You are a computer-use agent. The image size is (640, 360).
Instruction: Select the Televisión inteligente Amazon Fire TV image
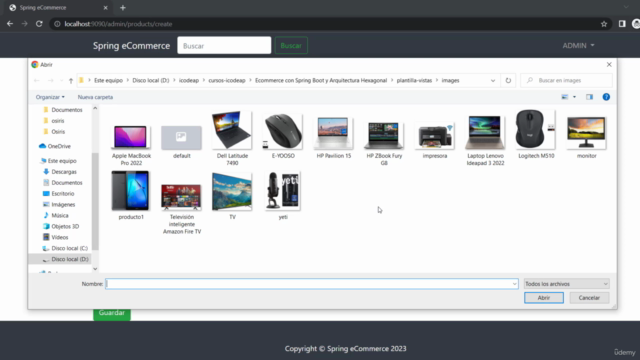[x=182, y=209]
